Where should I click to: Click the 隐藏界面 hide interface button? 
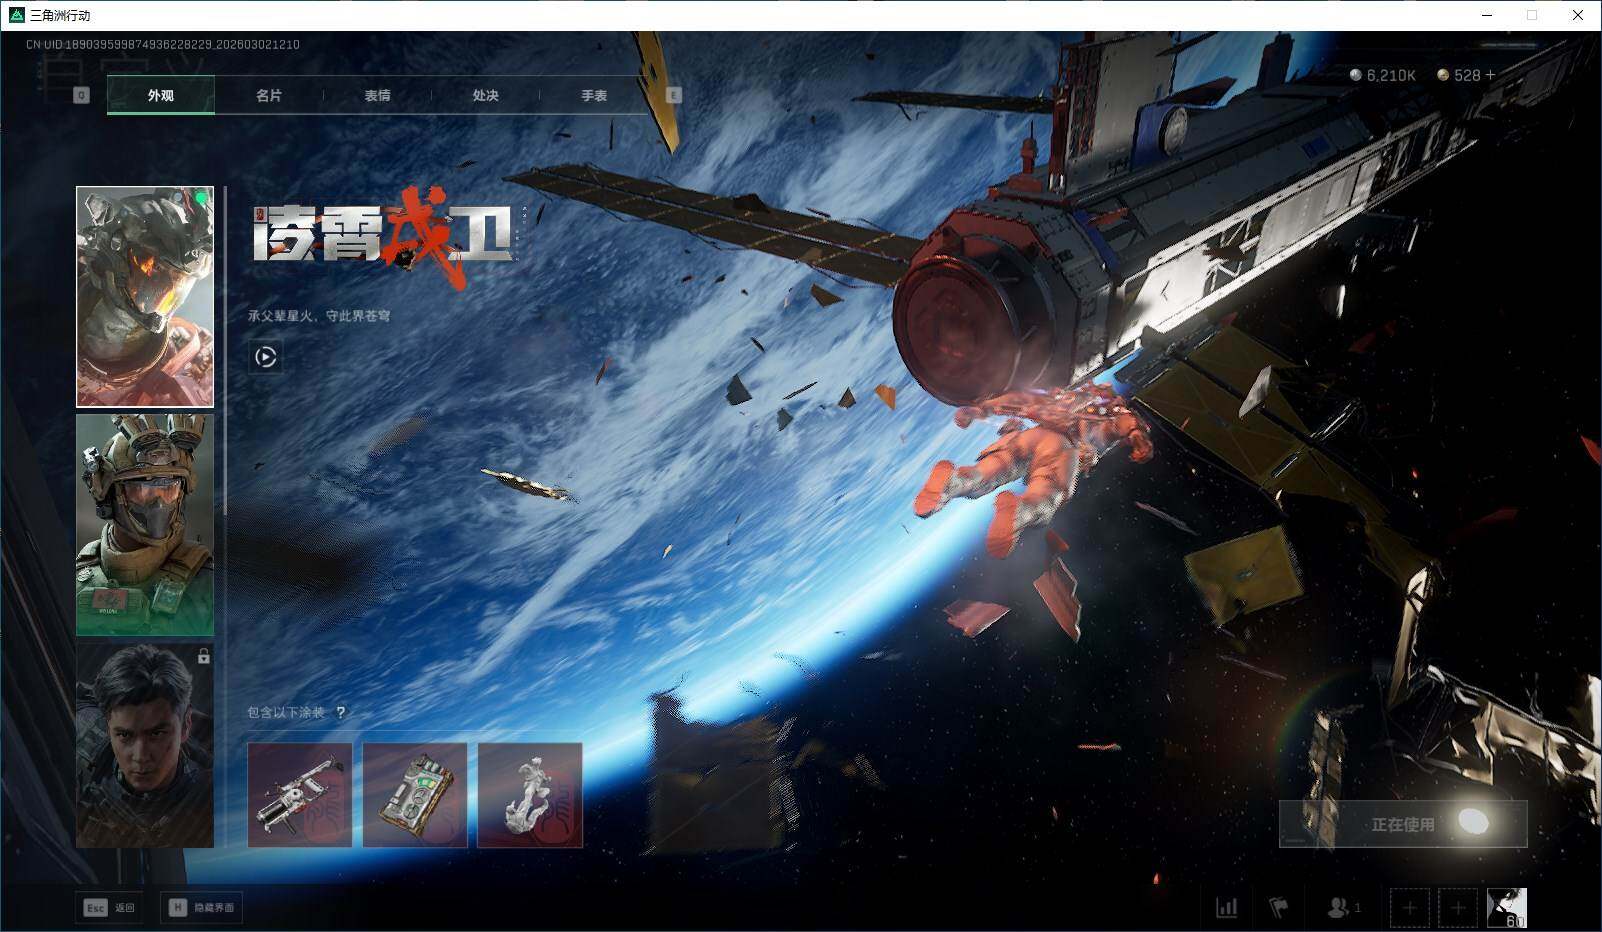(201, 908)
